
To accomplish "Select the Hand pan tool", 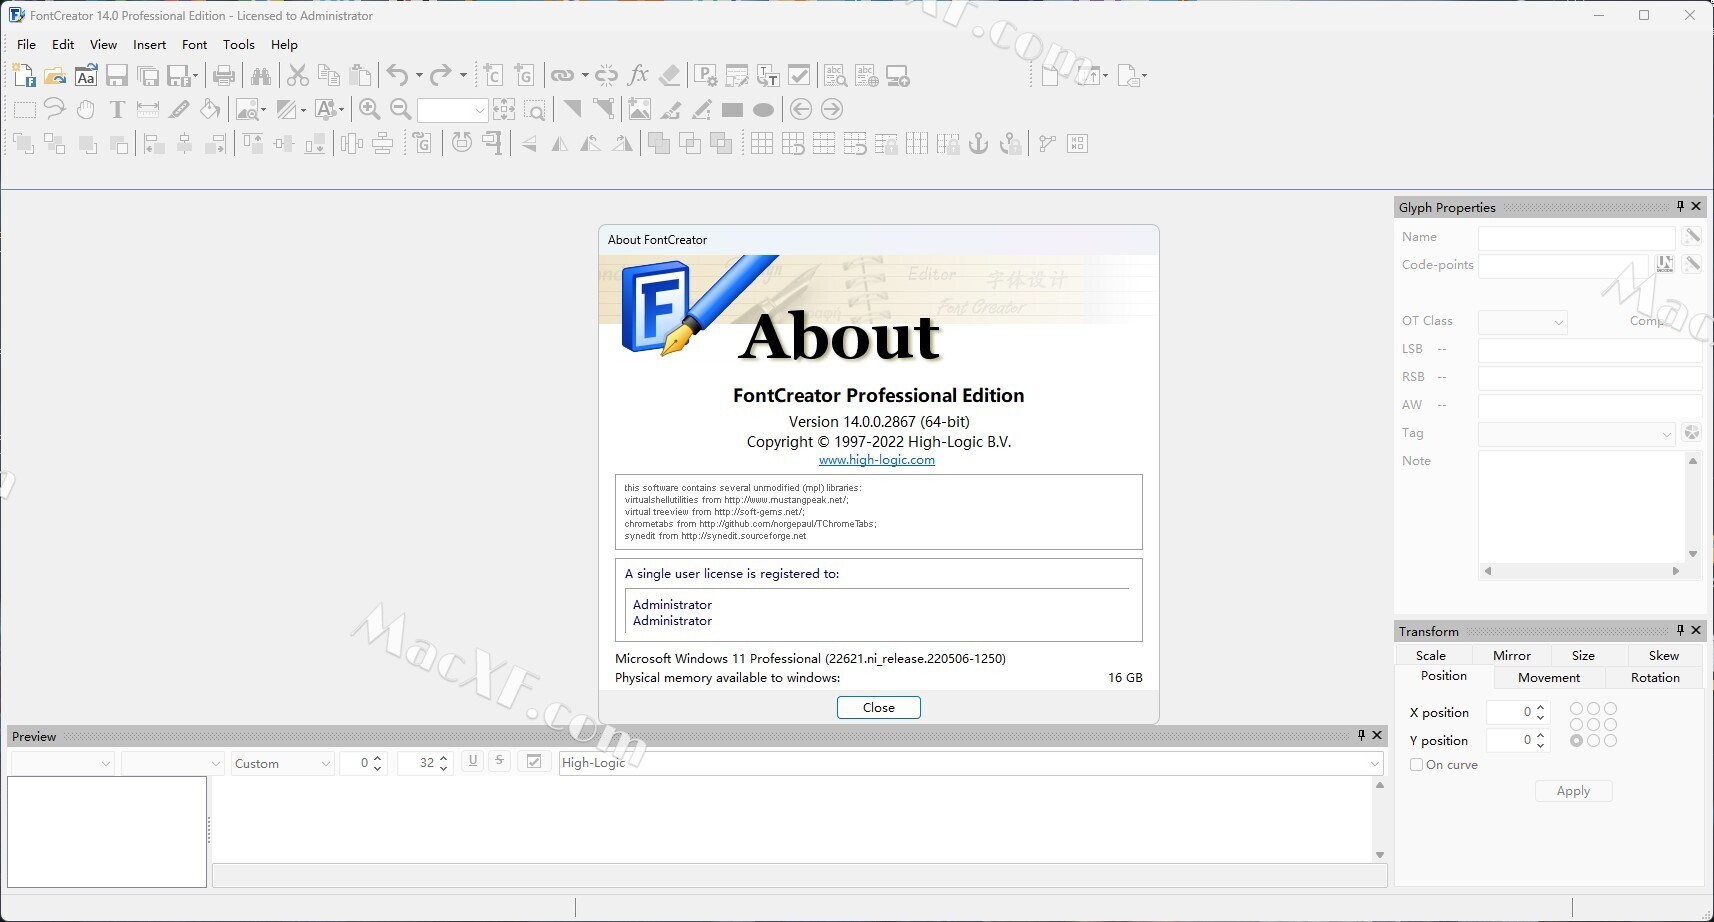I will 86,110.
